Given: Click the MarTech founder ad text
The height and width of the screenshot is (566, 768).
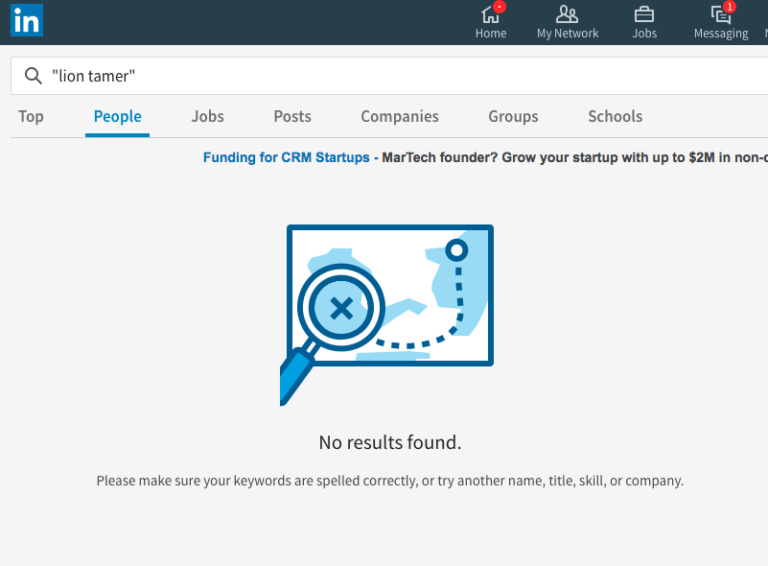Looking at the screenshot, I should point(575,157).
